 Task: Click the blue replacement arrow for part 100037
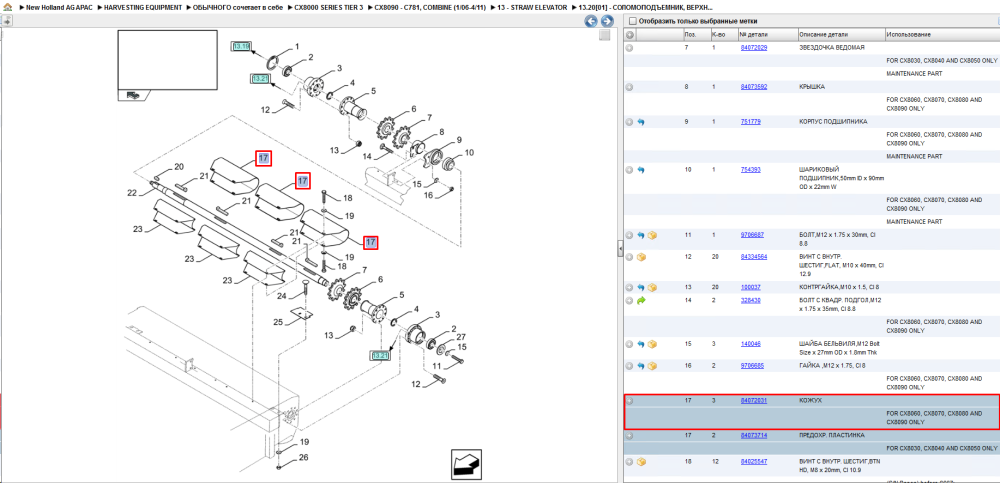pos(642,287)
